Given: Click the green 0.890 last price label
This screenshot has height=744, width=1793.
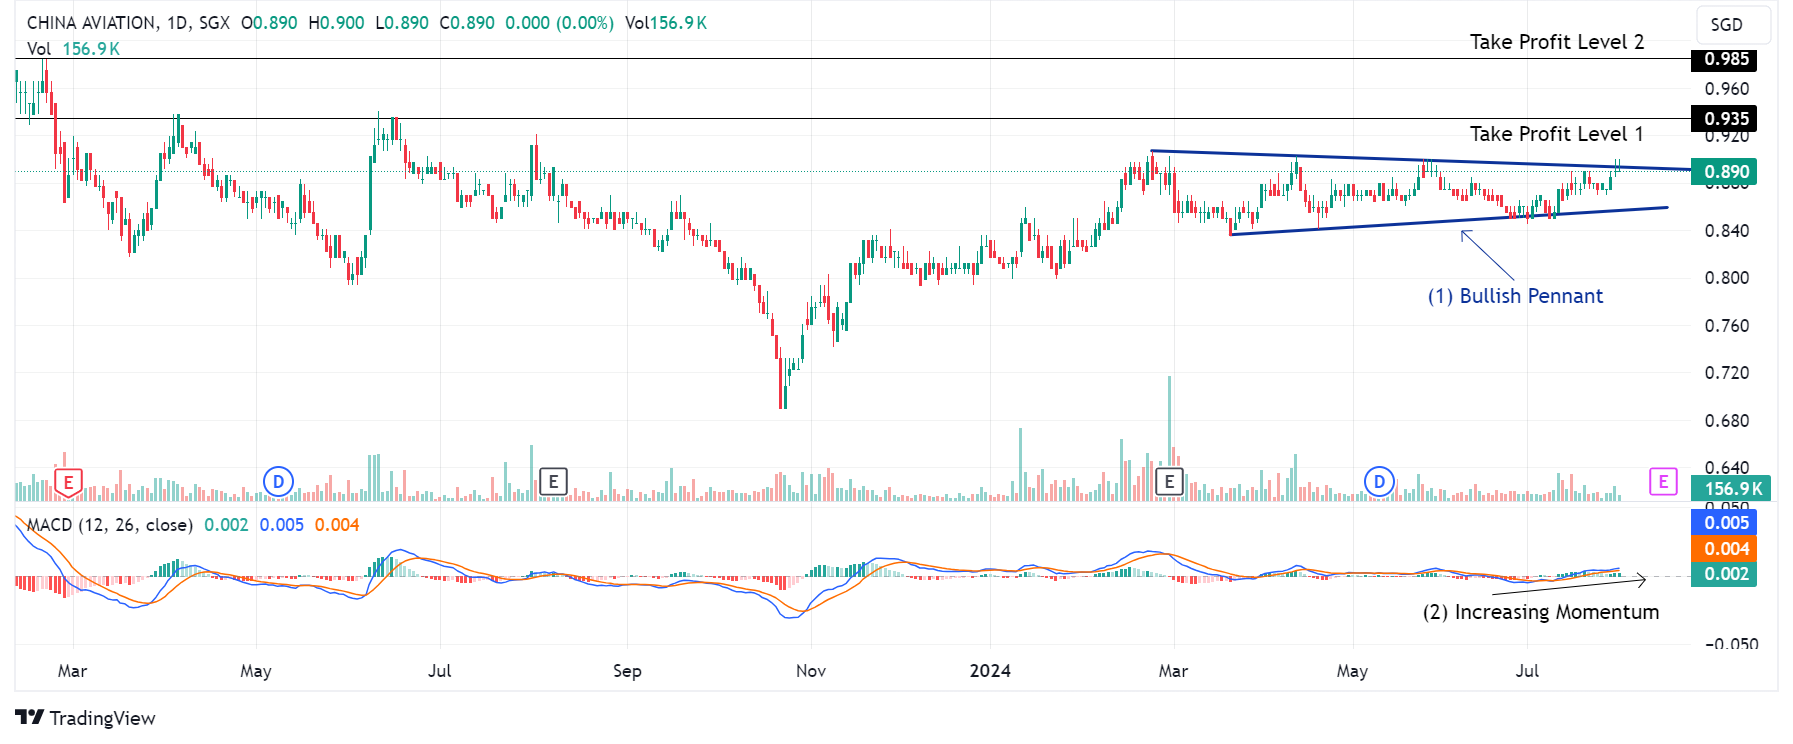Looking at the screenshot, I should point(1724,172).
